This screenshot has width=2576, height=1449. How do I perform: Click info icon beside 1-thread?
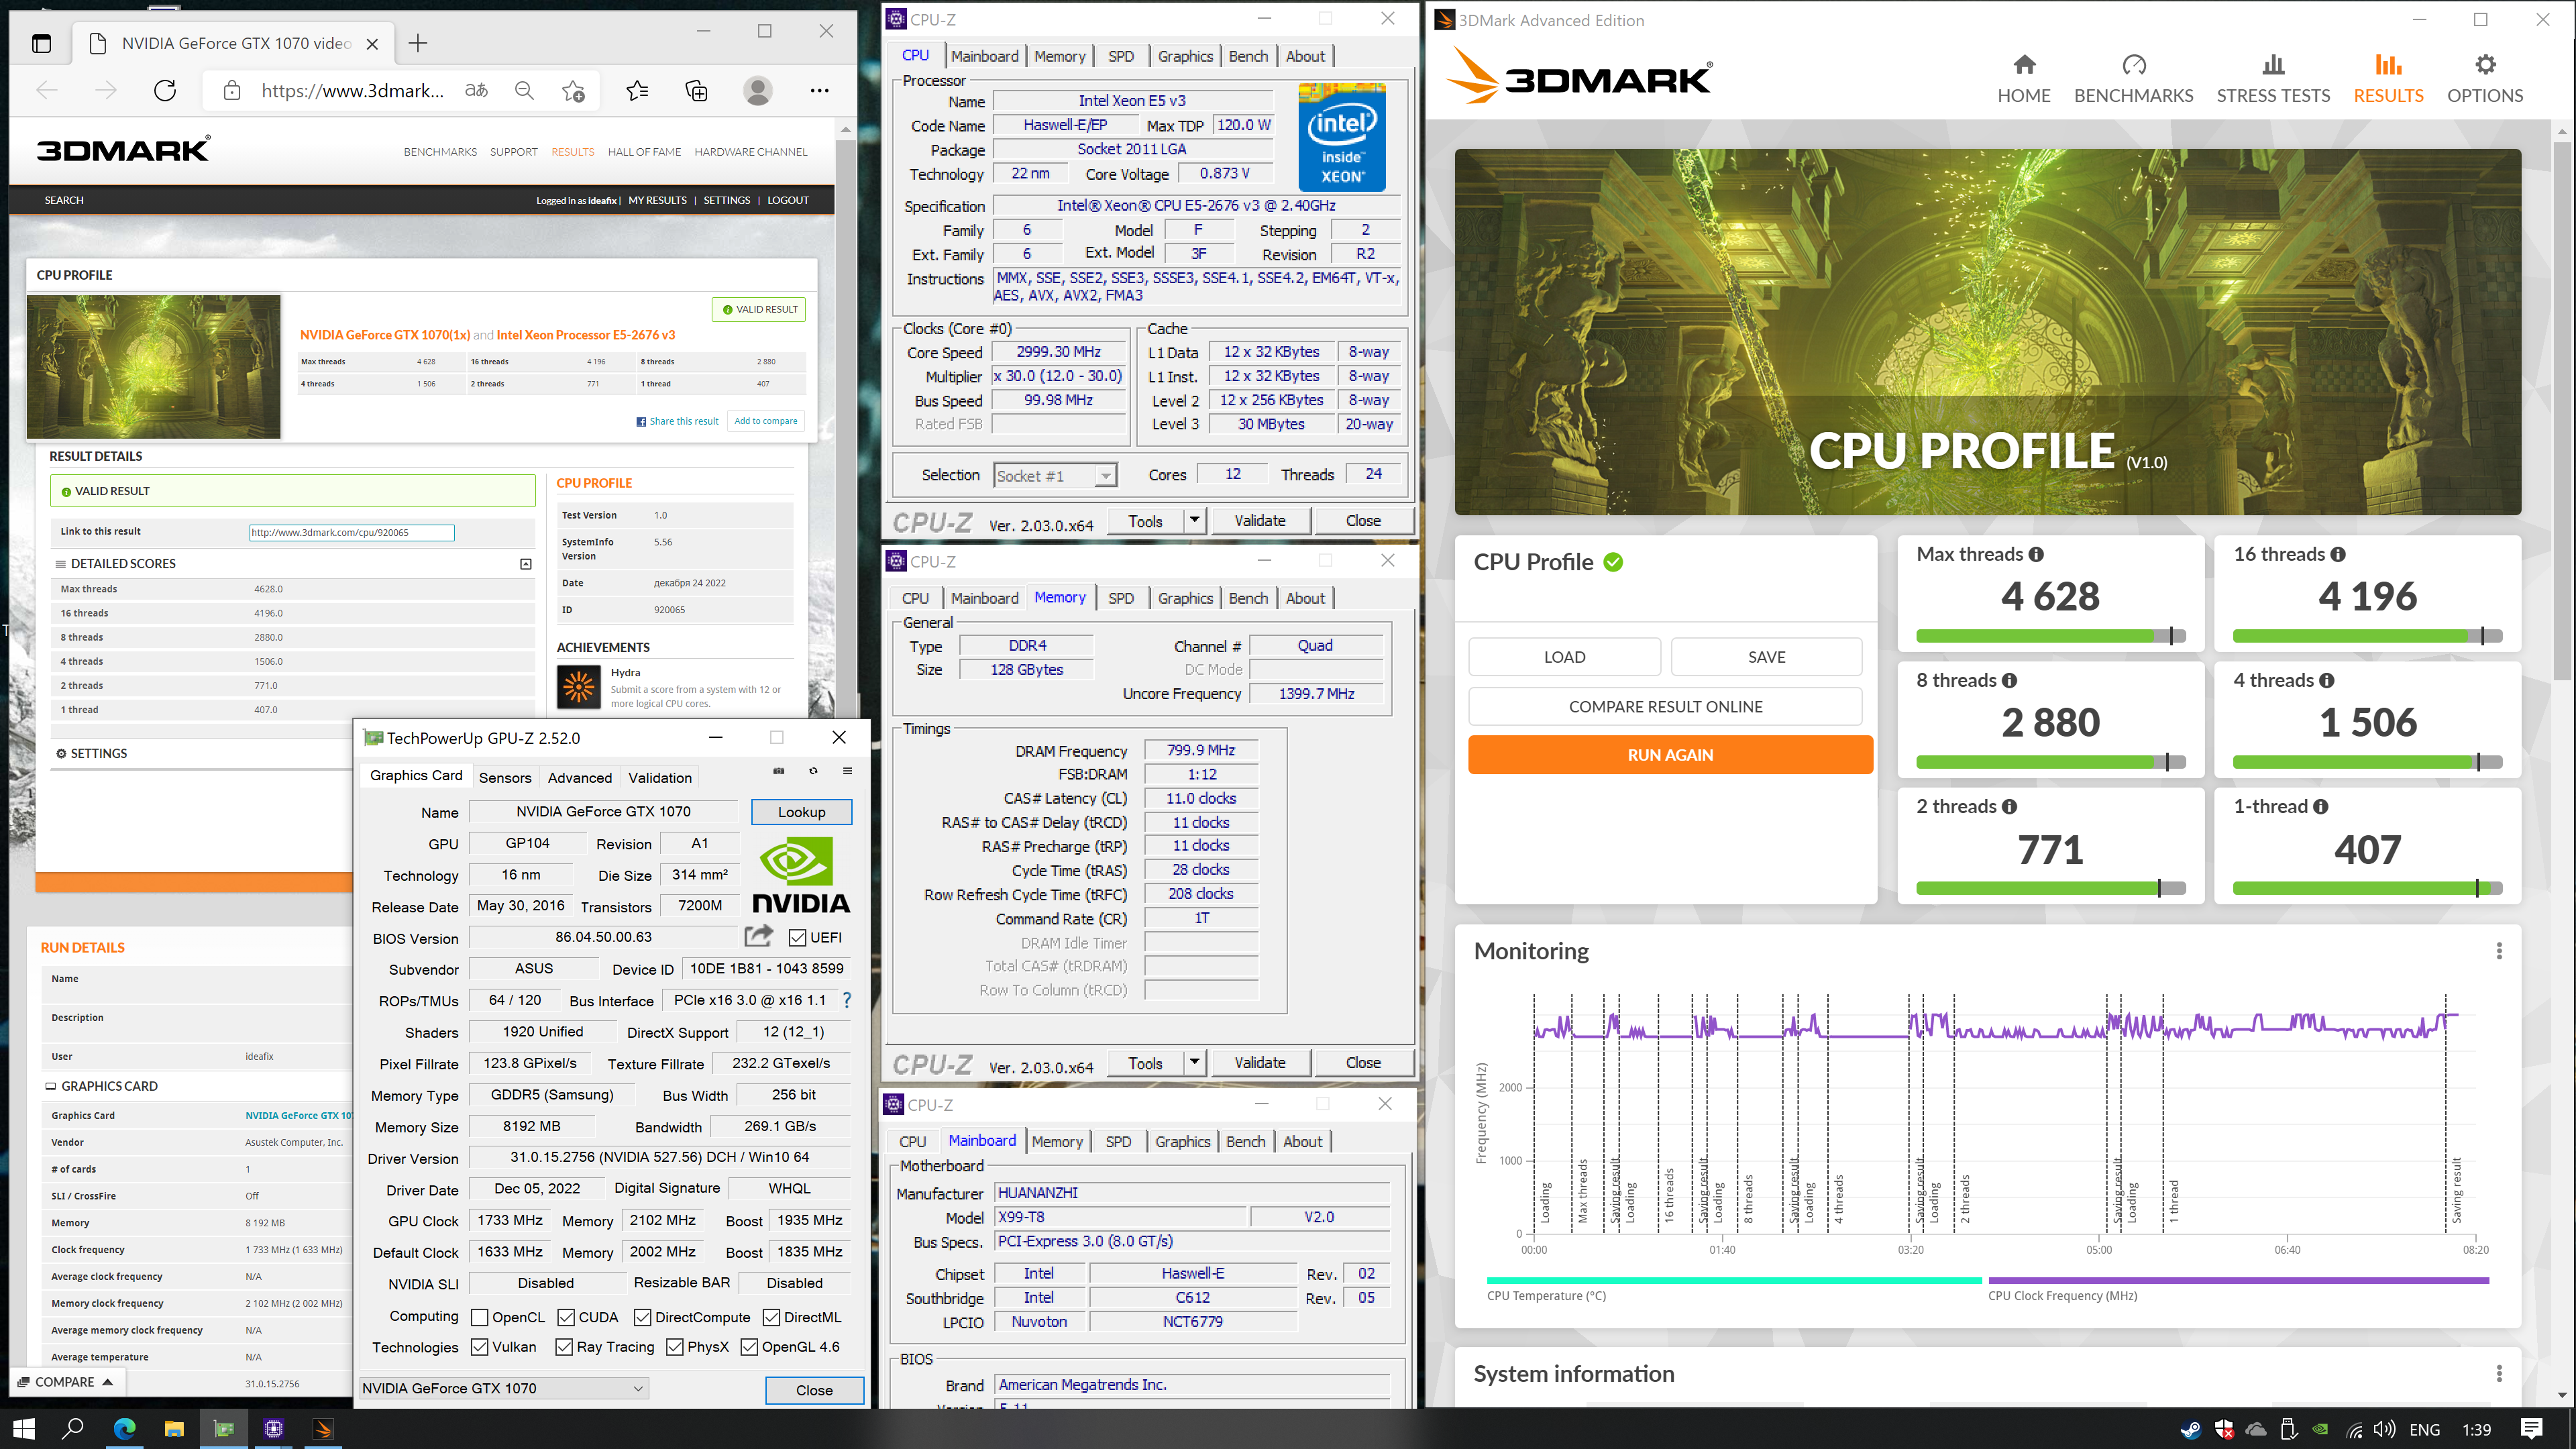2321,806
